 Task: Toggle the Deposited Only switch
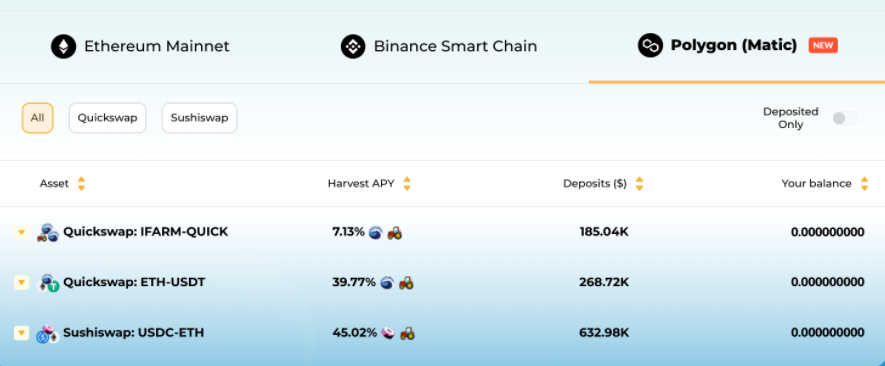tap(844, 118)
